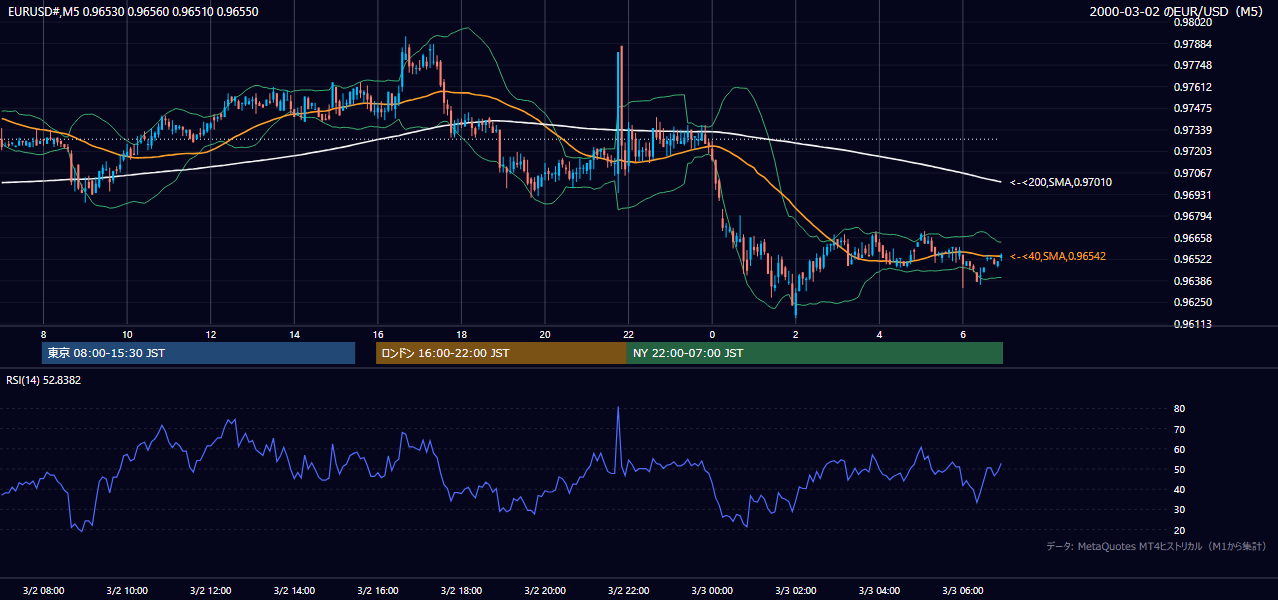
Task: Click the 3/2 18:00 date label
Action: point(461,591)
